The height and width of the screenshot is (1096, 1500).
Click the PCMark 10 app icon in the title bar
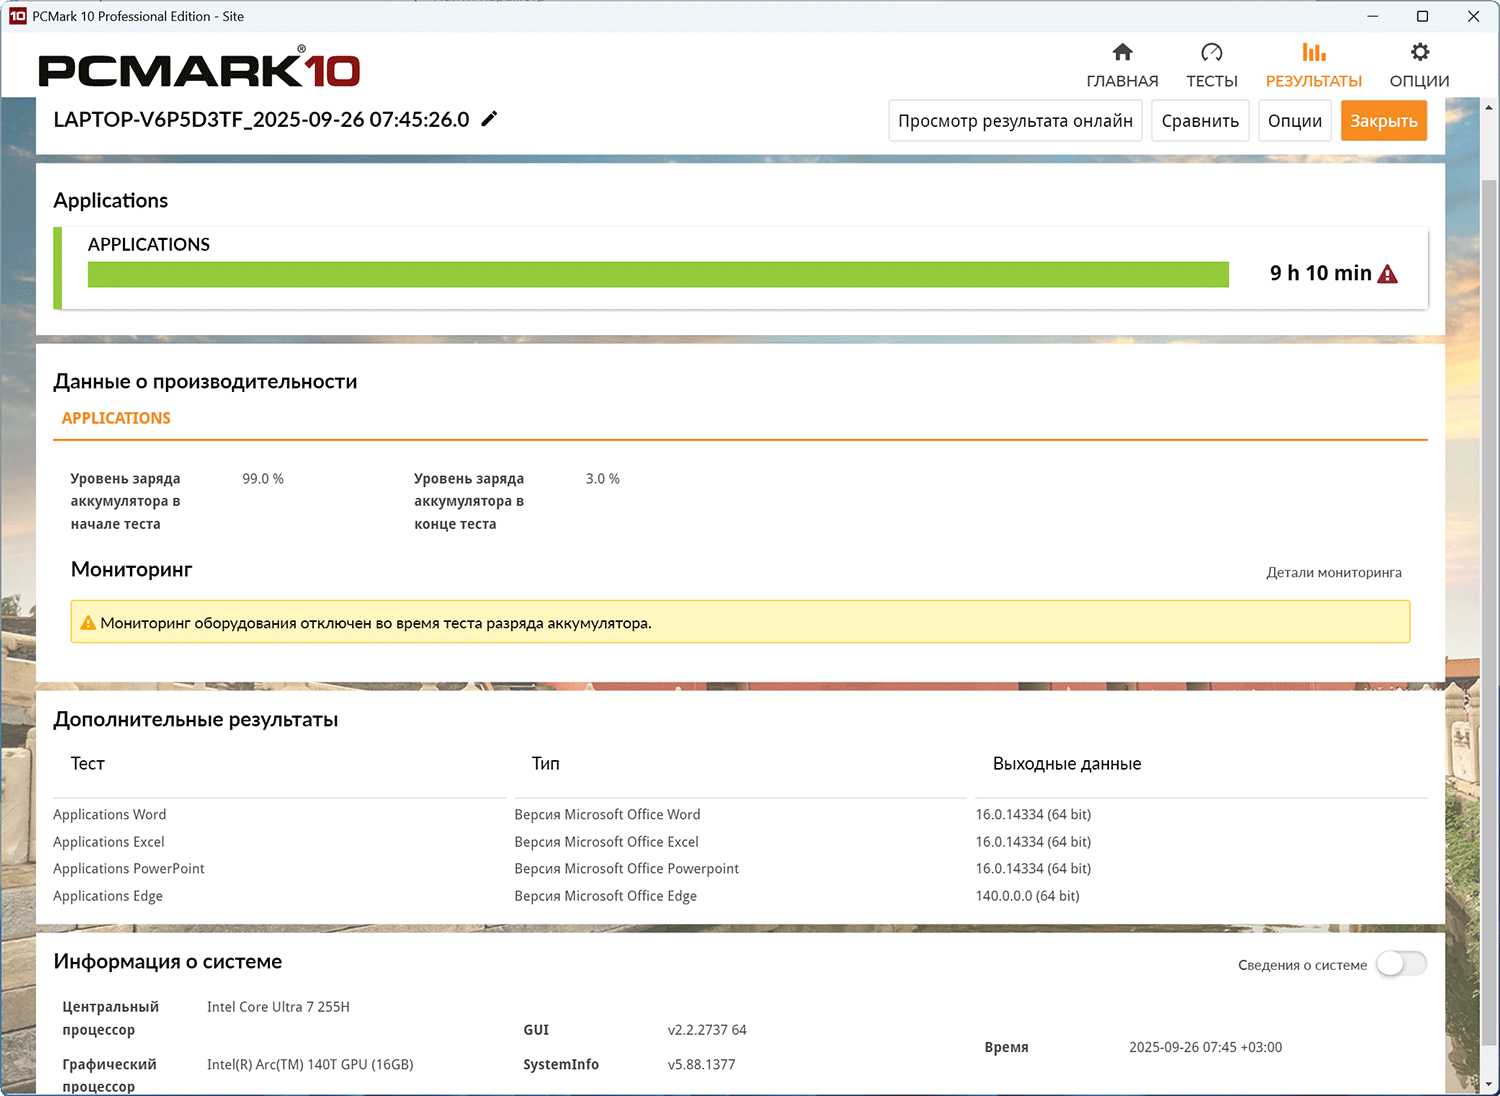17,16
